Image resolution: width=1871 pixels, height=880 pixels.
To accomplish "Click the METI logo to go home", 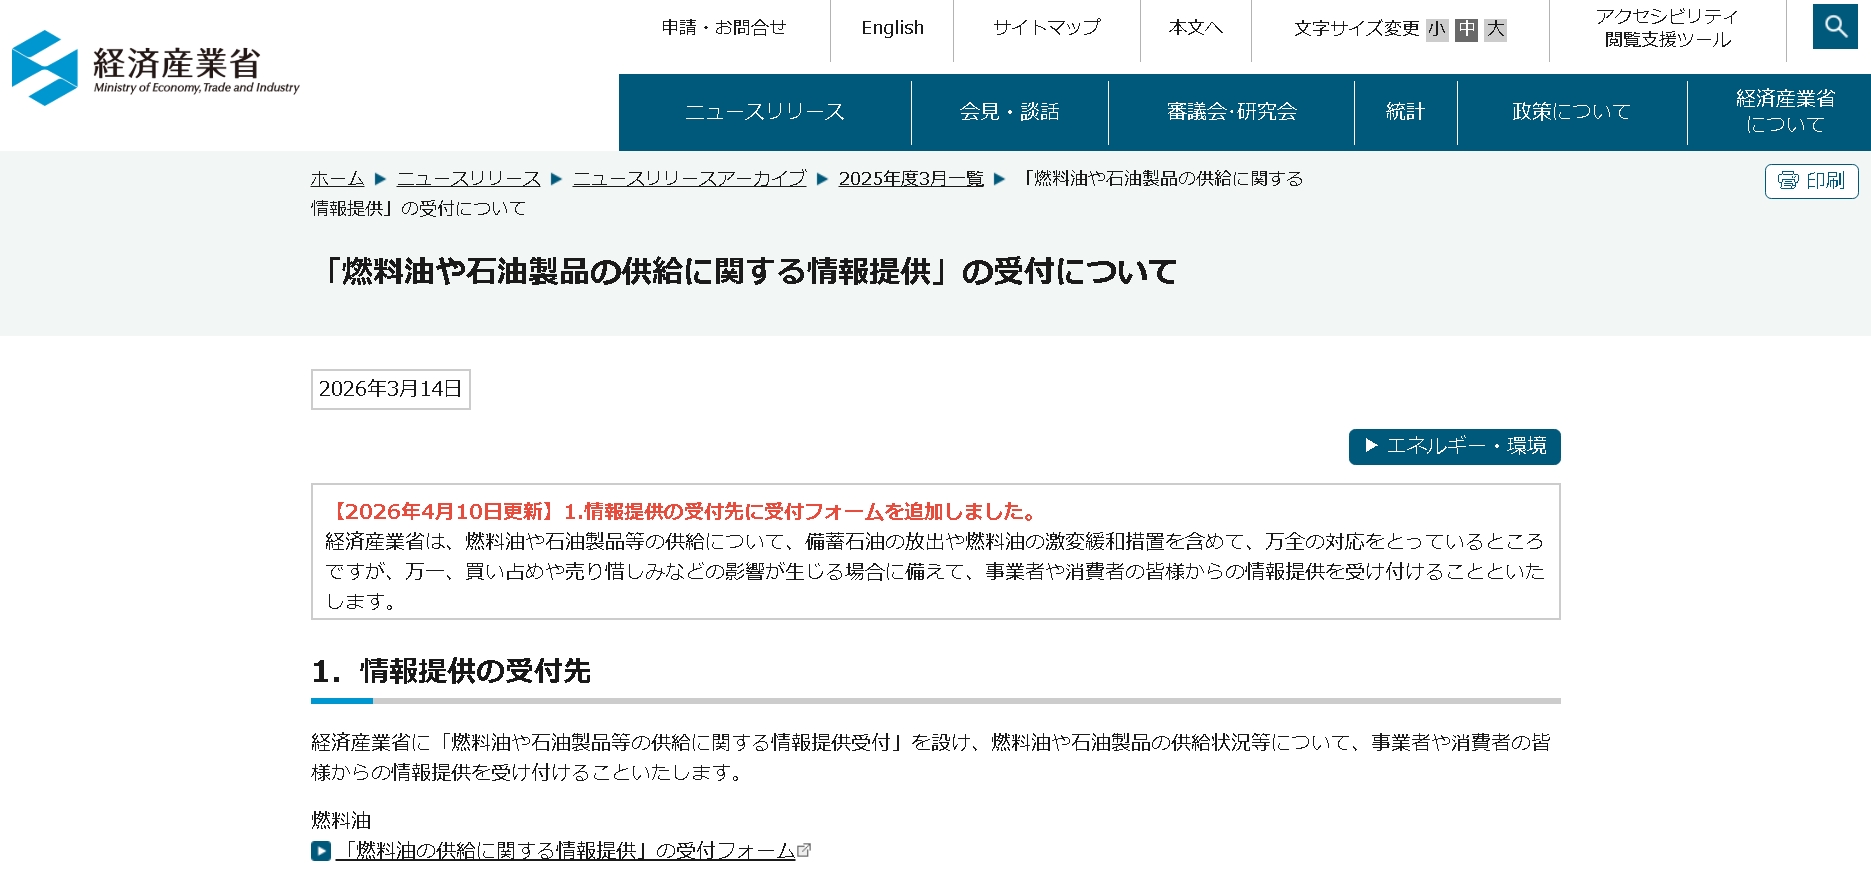I will pyautogui.click(x=156, y=68).
